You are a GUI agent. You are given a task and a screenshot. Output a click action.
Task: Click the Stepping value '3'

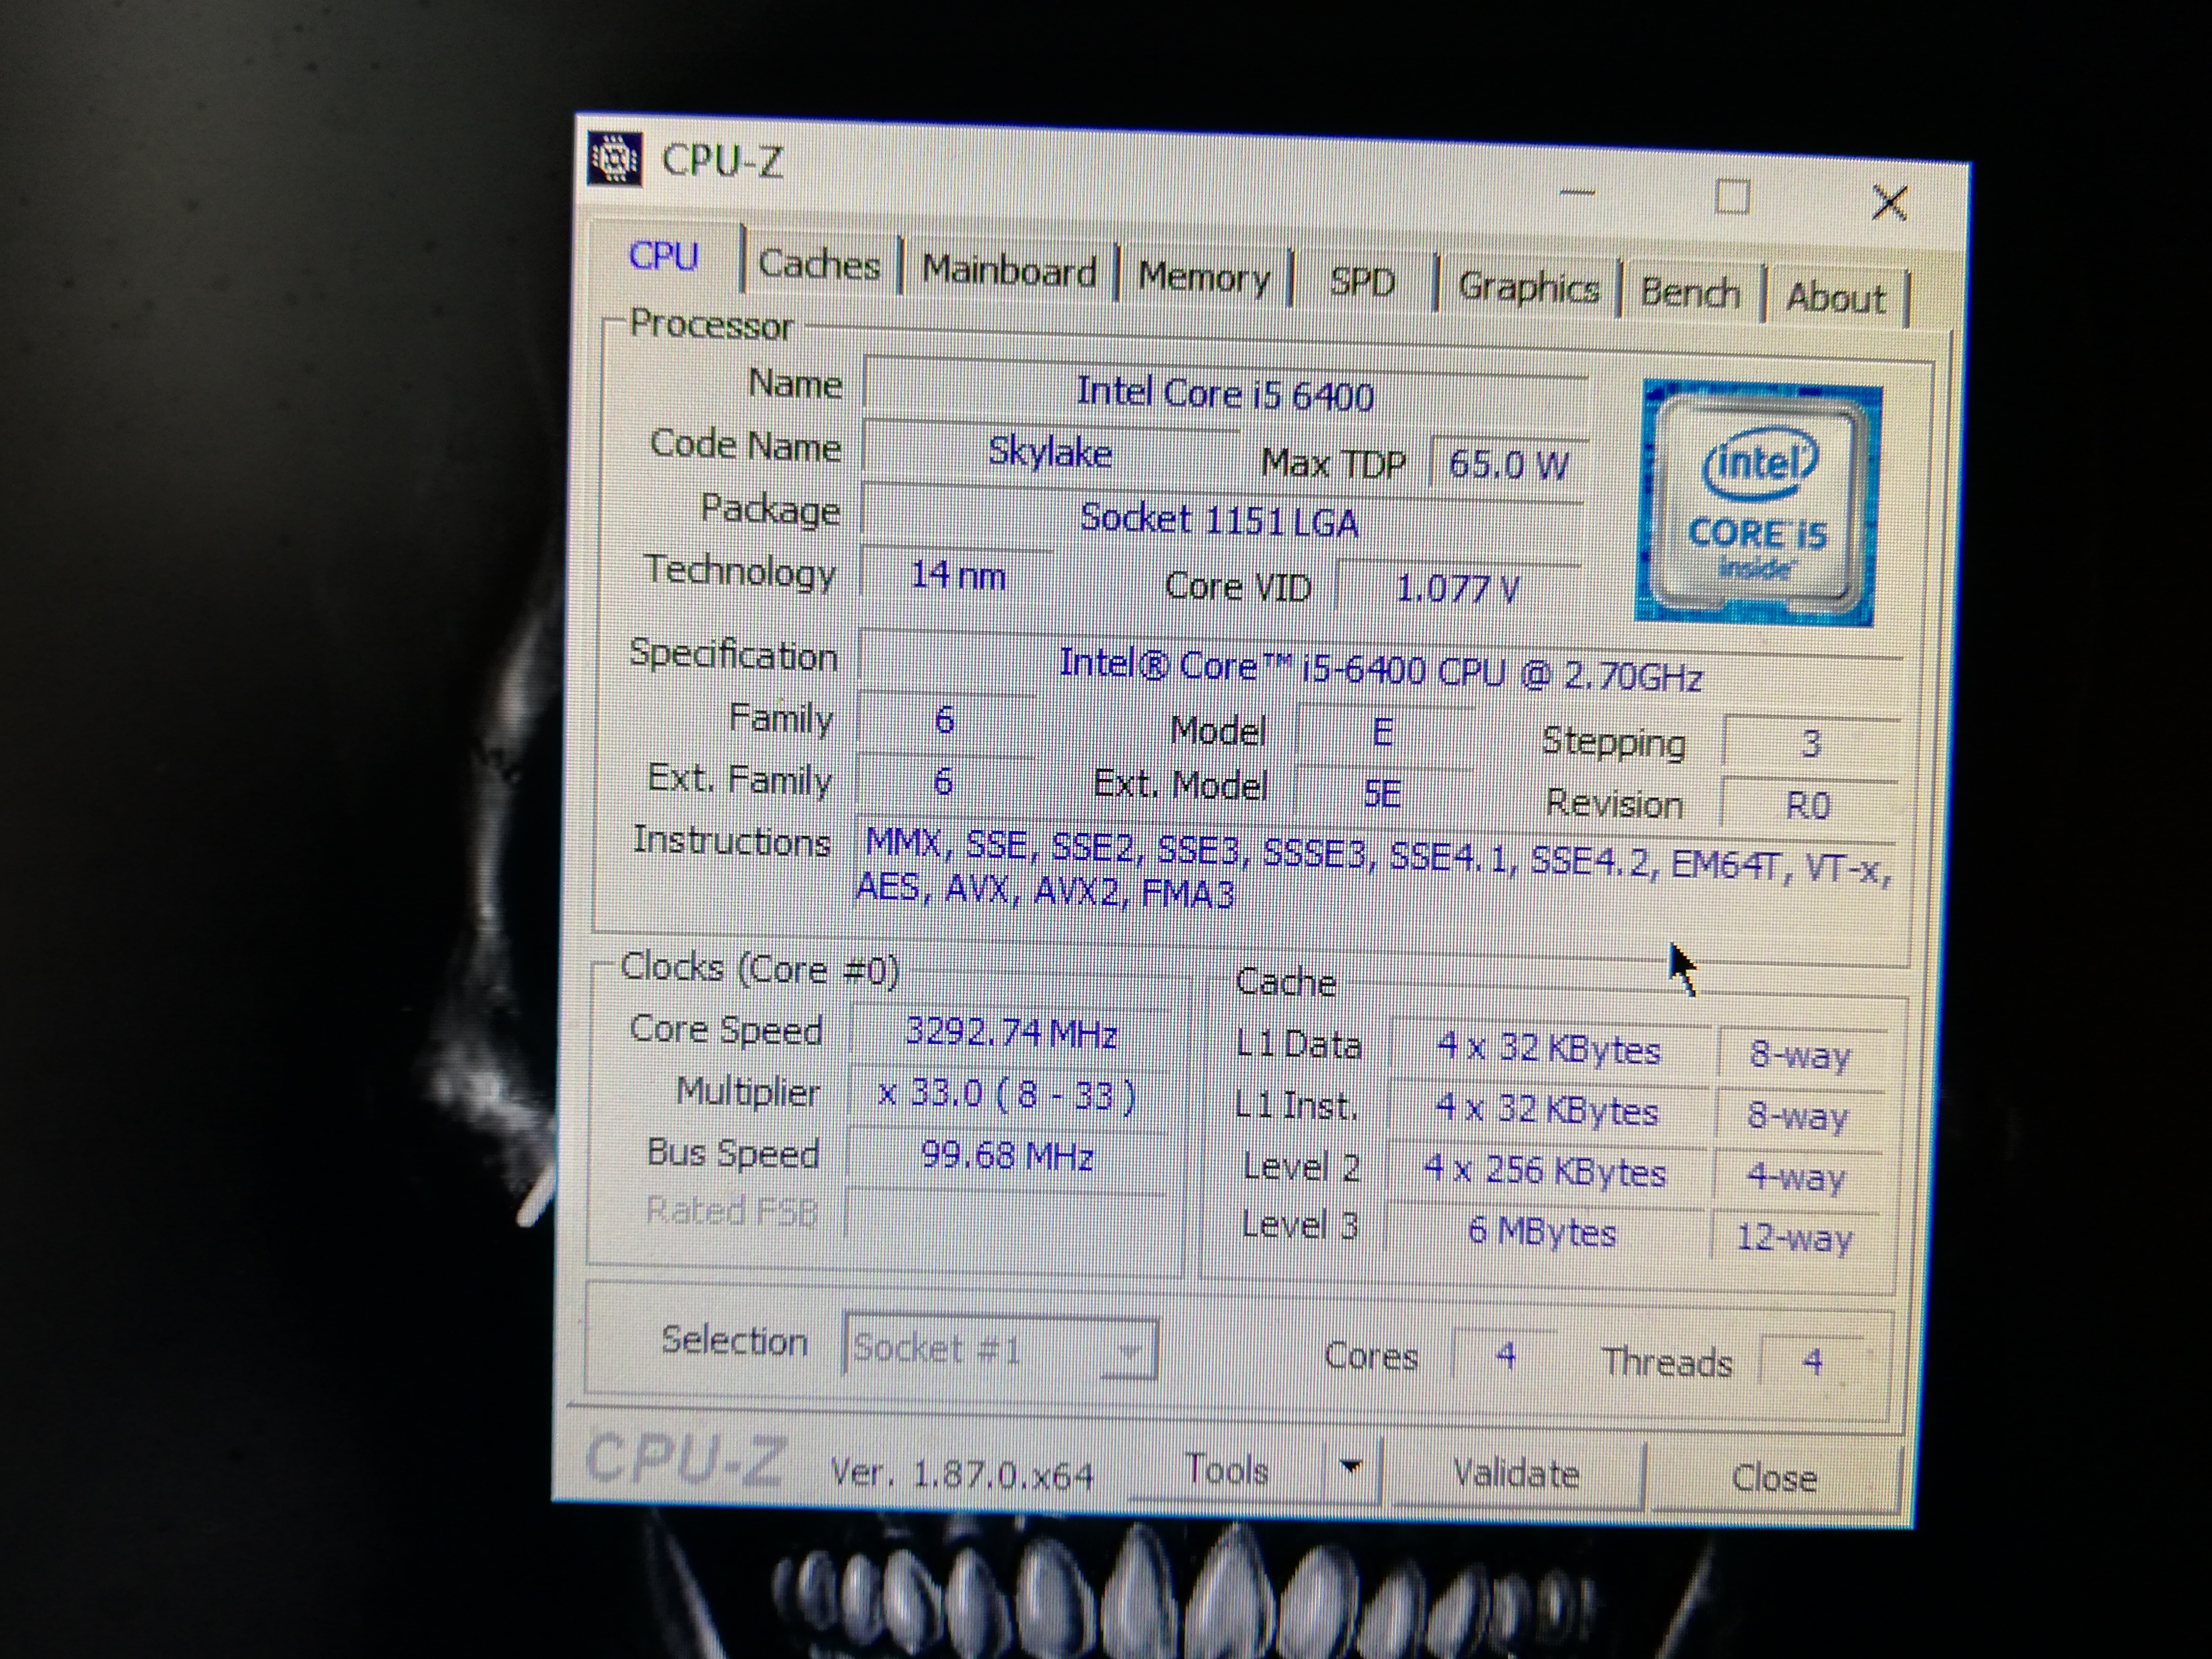1810,744
